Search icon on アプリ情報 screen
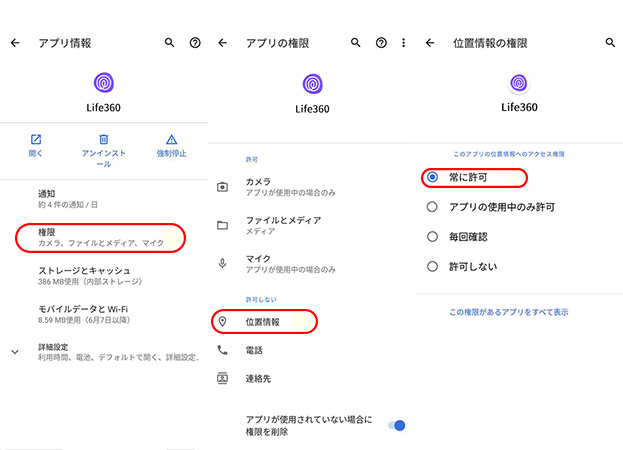 (x=170, y=42)
